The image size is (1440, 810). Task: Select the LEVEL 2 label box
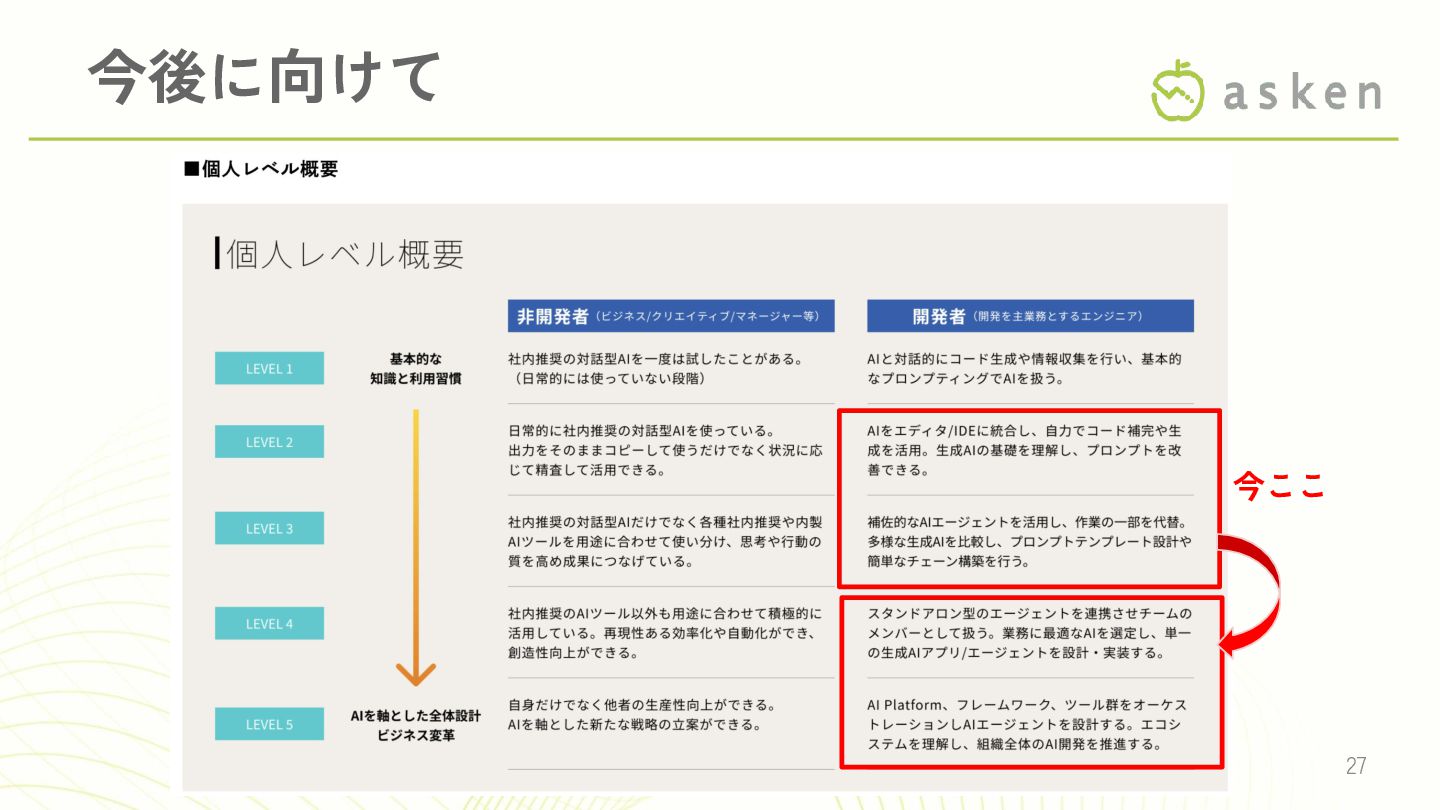tap(269, 442)
